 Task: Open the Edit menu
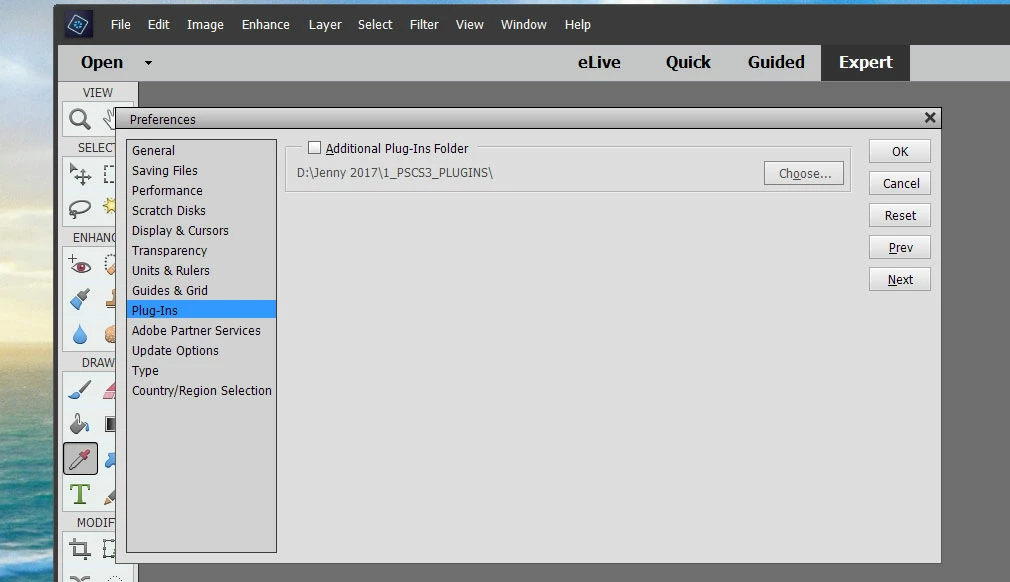click(x=158, y=24)
